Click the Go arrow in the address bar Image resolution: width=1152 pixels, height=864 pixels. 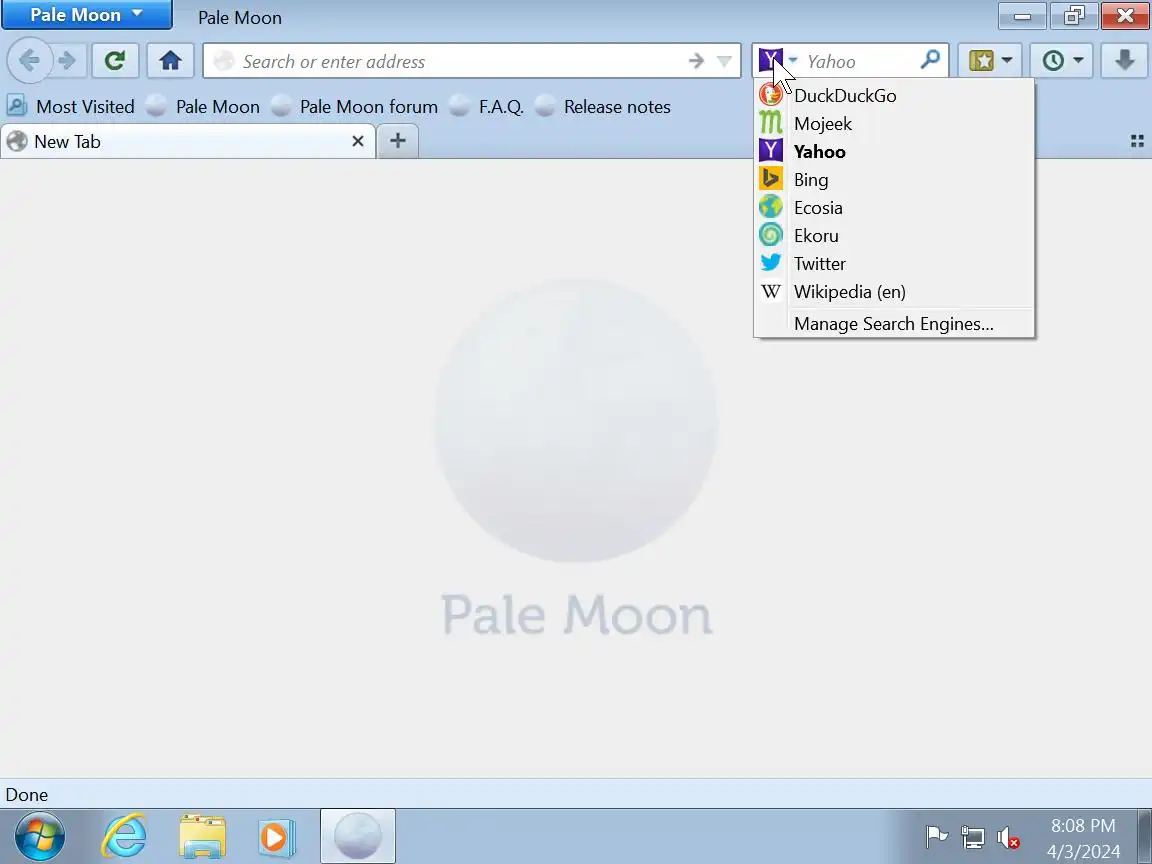[696, 61]
